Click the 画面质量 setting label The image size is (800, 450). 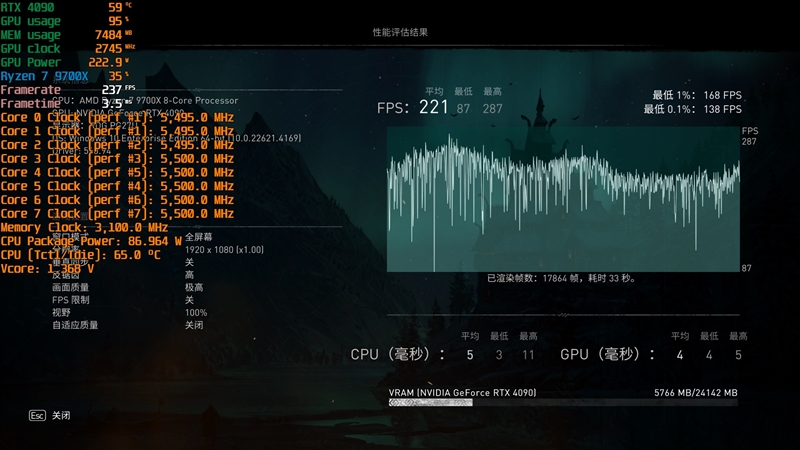(x=70, y=287)
